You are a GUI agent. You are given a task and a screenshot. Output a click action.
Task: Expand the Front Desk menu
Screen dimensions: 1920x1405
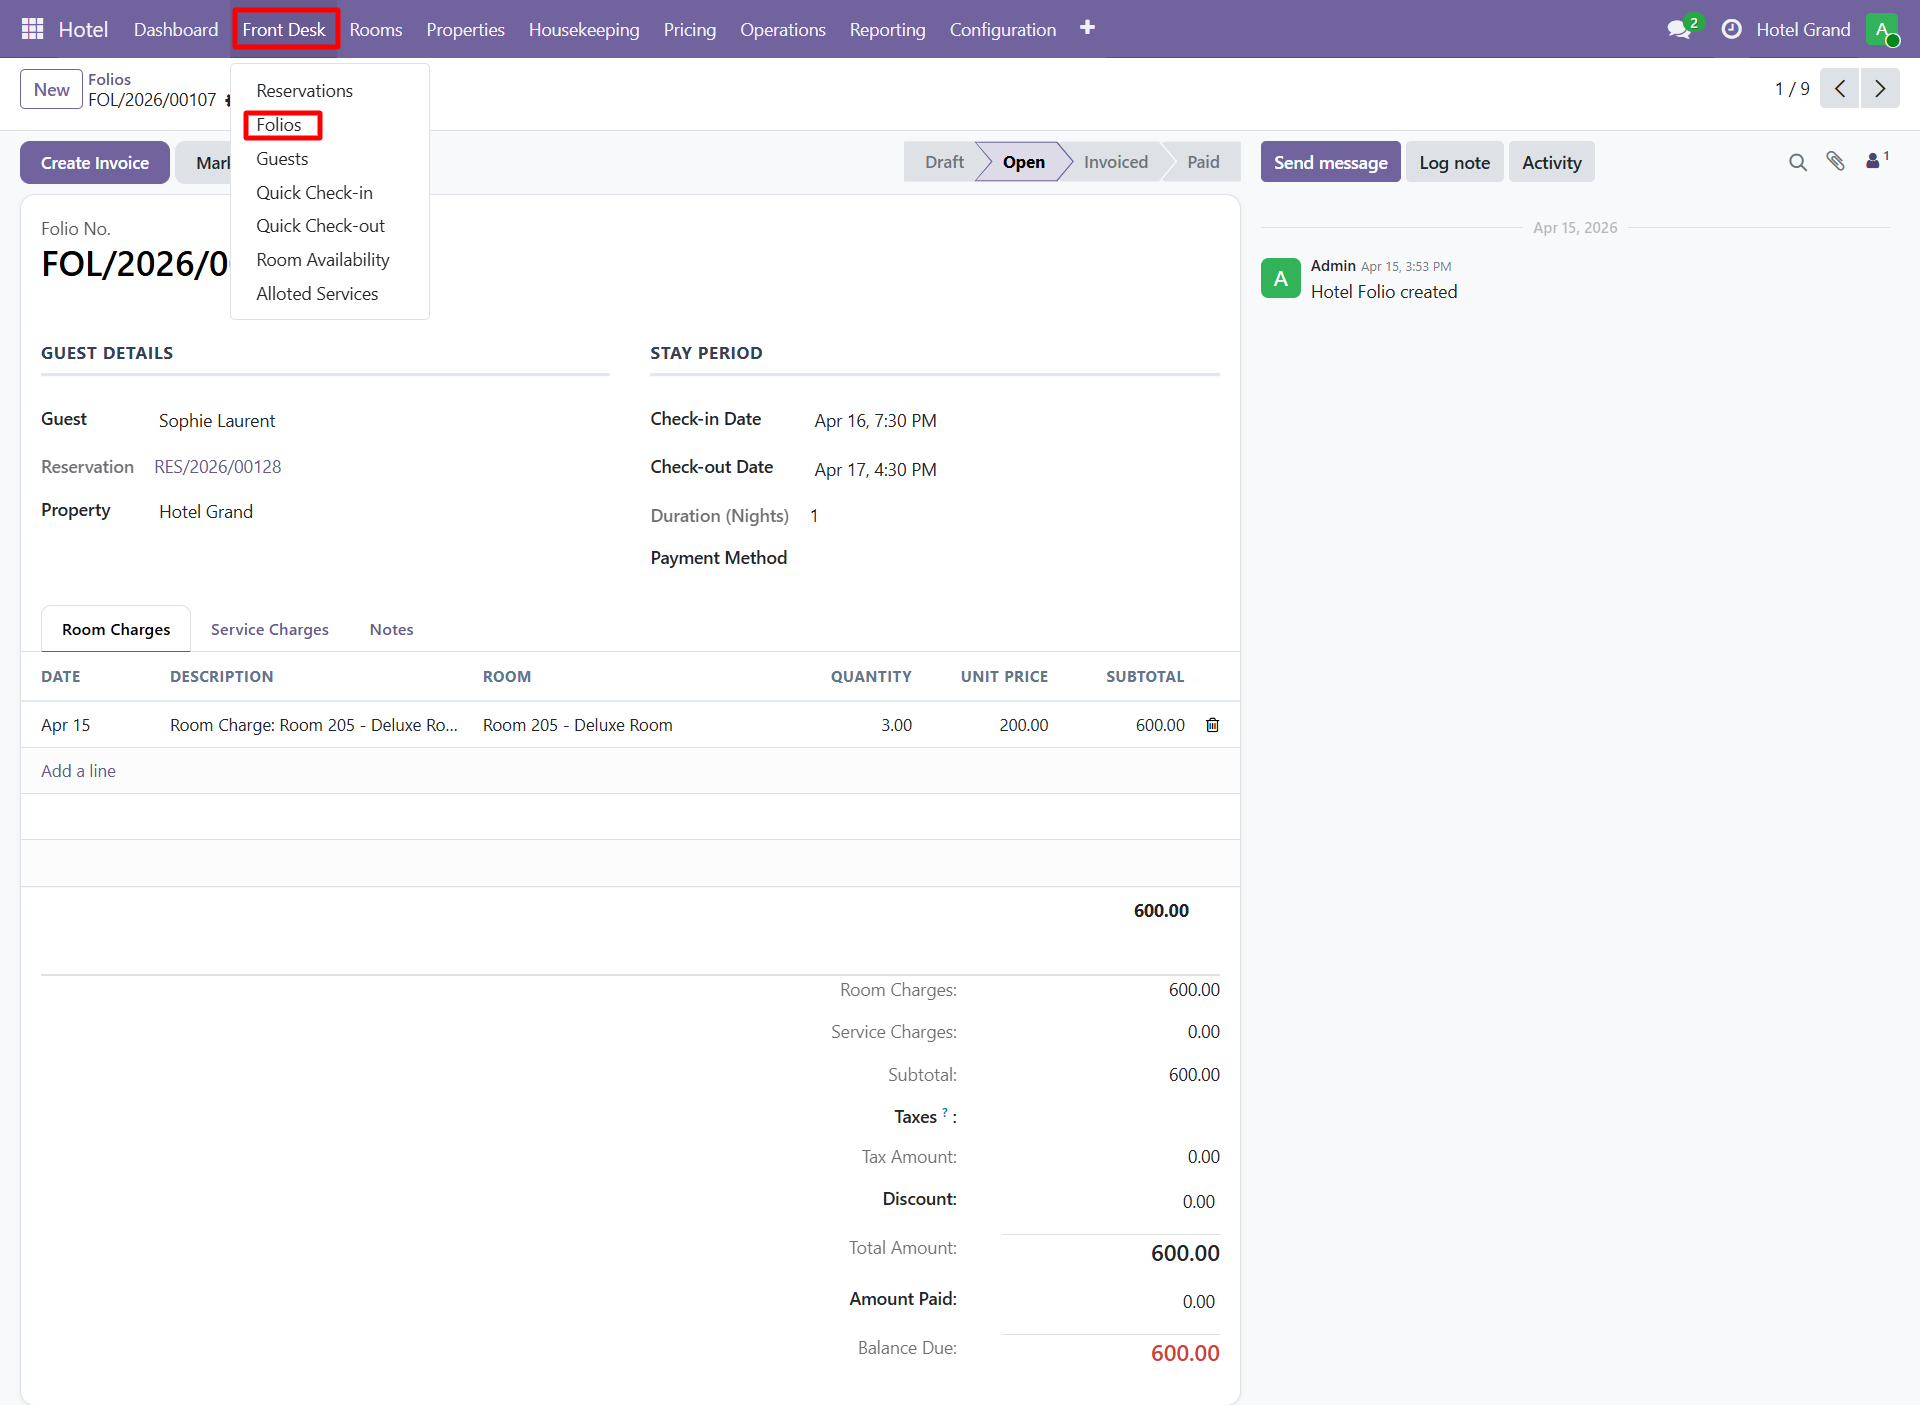click(x=284, y=29)
